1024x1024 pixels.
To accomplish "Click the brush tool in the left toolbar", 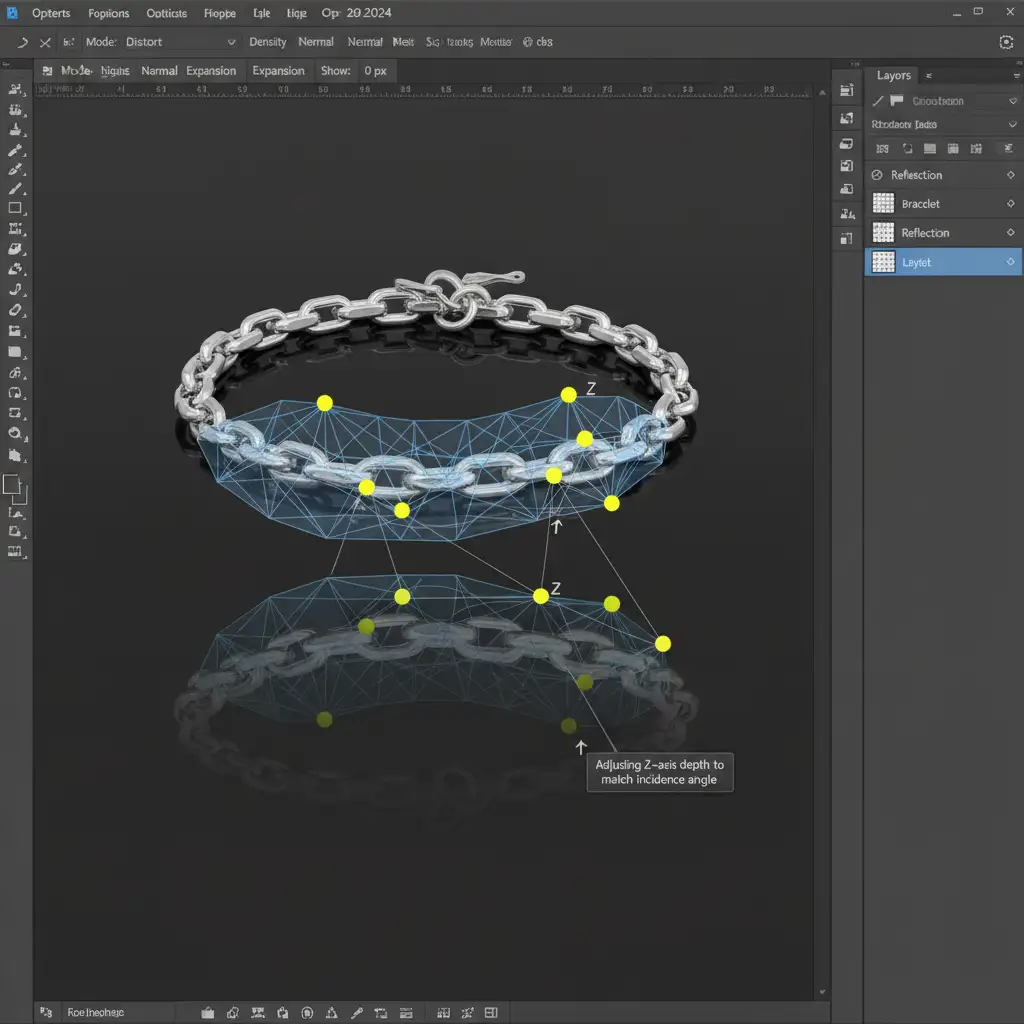I will 15,189.
